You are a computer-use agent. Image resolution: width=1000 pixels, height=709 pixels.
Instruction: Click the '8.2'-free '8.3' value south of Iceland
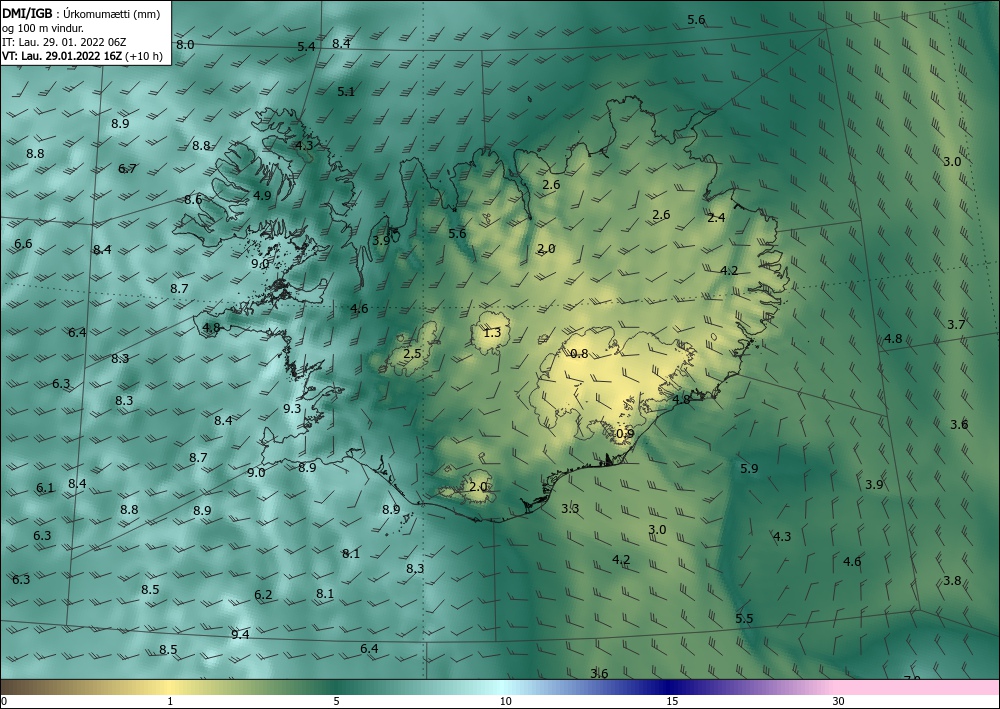415,569
